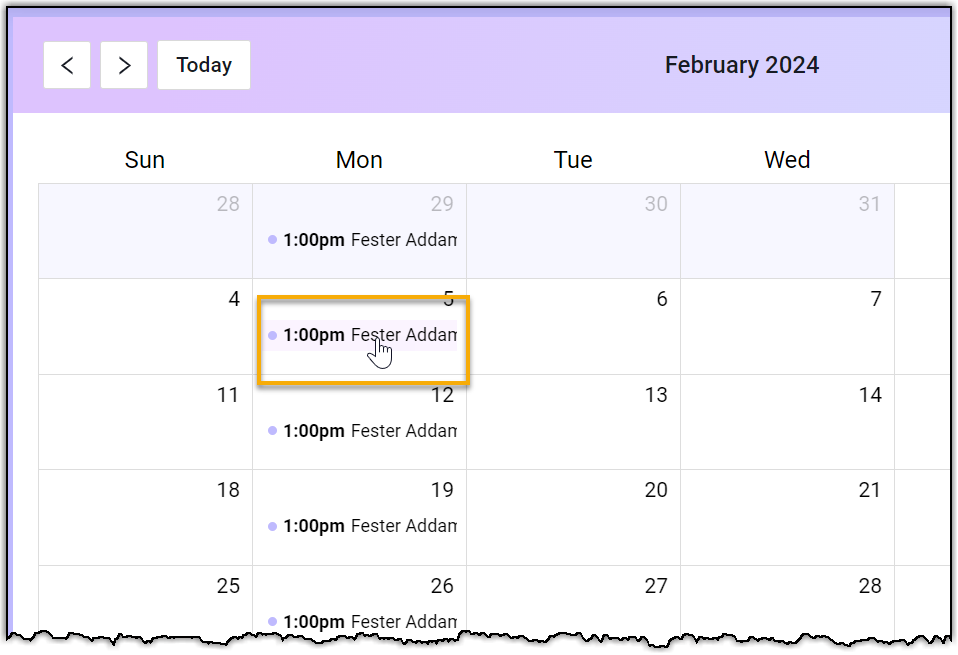Select Tuesday February 27 date cell
958x655 pixels.
pyautogui.click(x=574, y=602)
